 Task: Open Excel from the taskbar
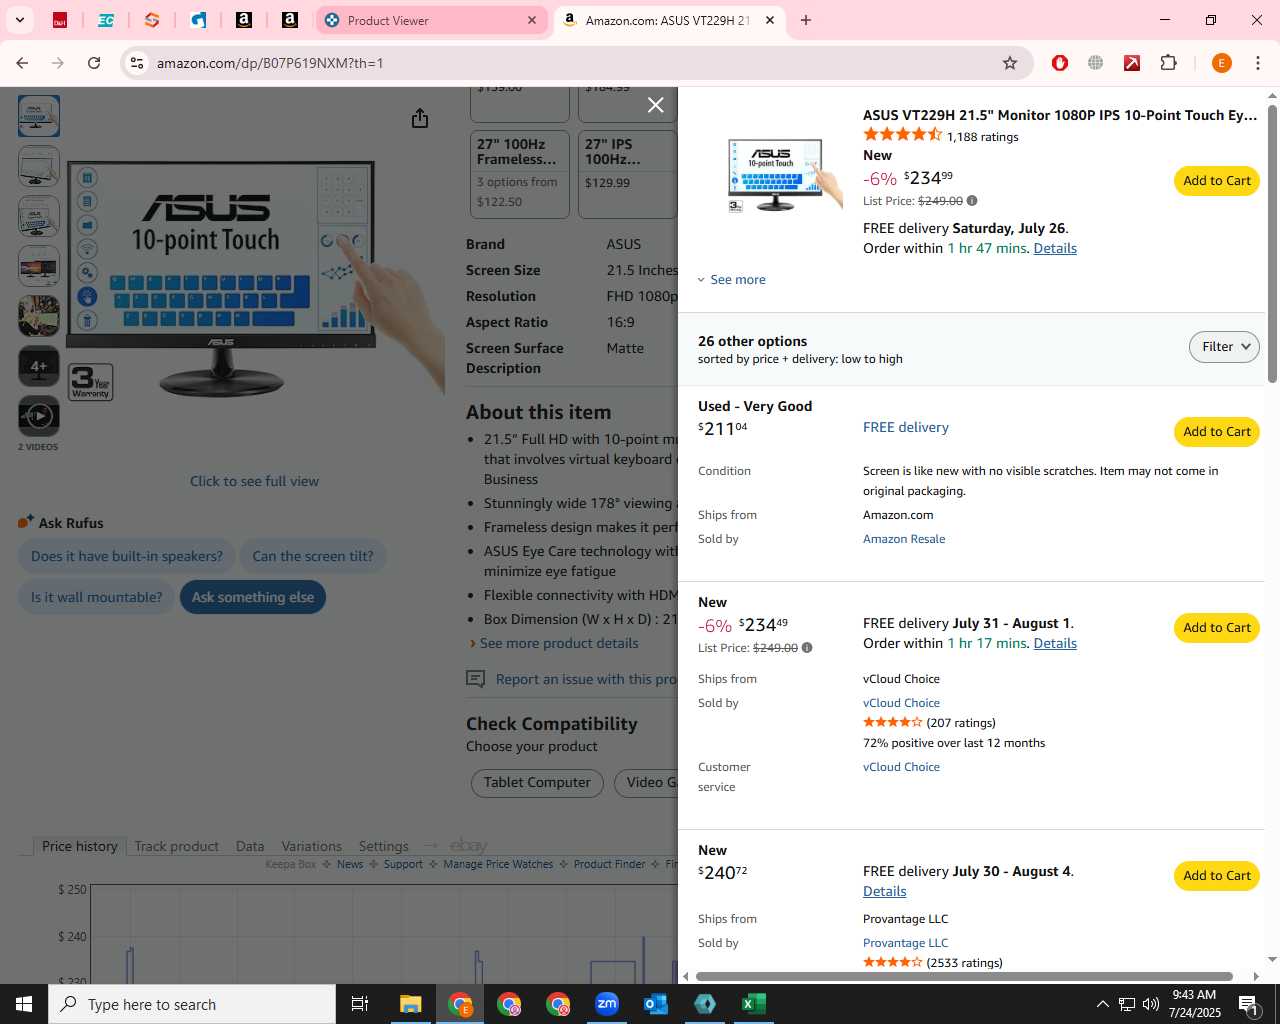tap(754, 1004)
